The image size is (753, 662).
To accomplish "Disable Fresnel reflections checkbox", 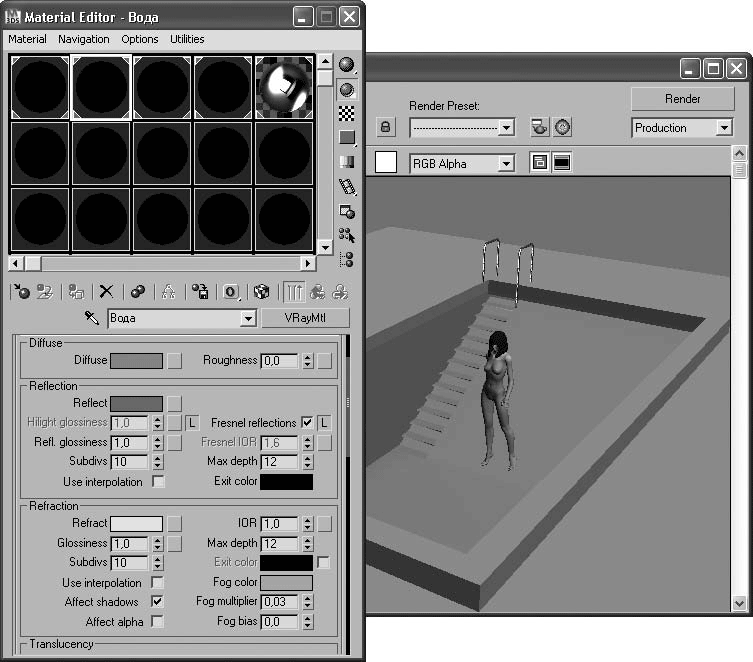I will click(307, 423).
